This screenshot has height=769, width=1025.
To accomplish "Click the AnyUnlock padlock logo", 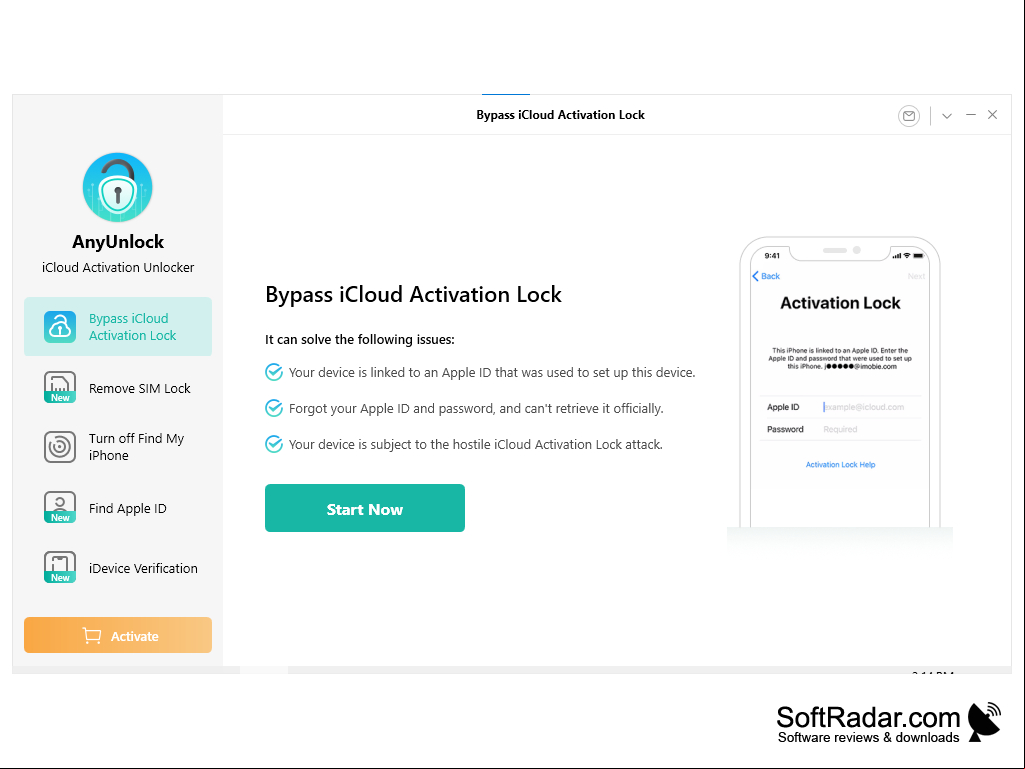I will [x=118, y=188].
